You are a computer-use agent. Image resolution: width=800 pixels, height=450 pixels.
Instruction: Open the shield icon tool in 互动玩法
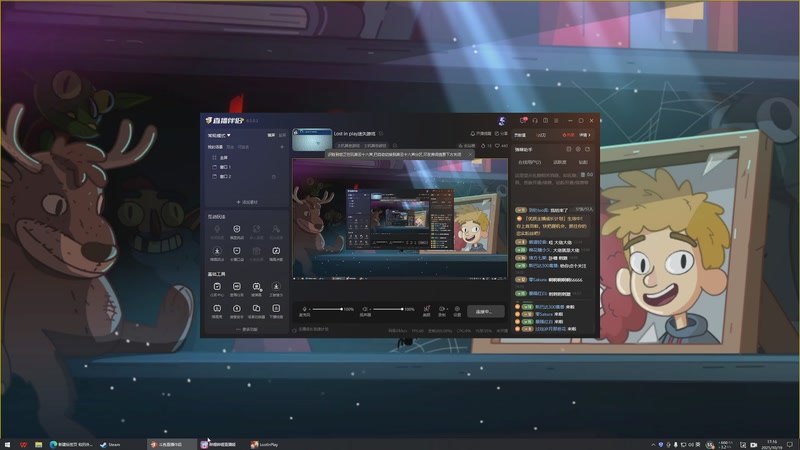(237, 231)
